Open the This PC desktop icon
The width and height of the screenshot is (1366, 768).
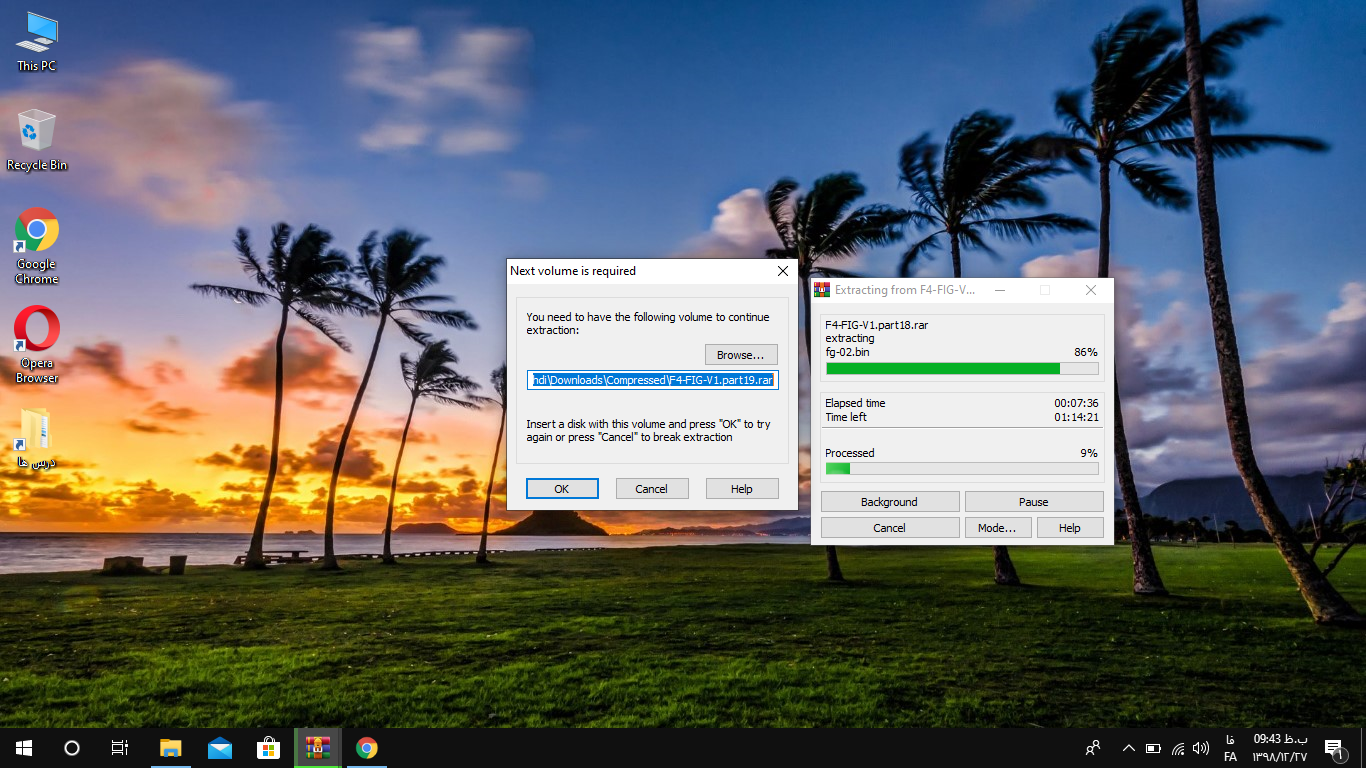(x=37, y=40)
